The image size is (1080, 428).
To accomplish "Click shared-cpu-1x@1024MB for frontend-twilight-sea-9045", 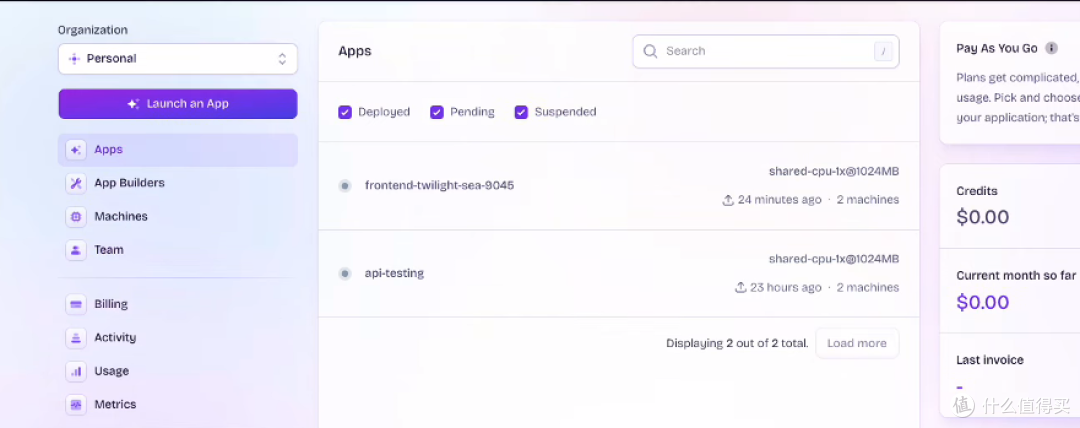I will (834, 172).
